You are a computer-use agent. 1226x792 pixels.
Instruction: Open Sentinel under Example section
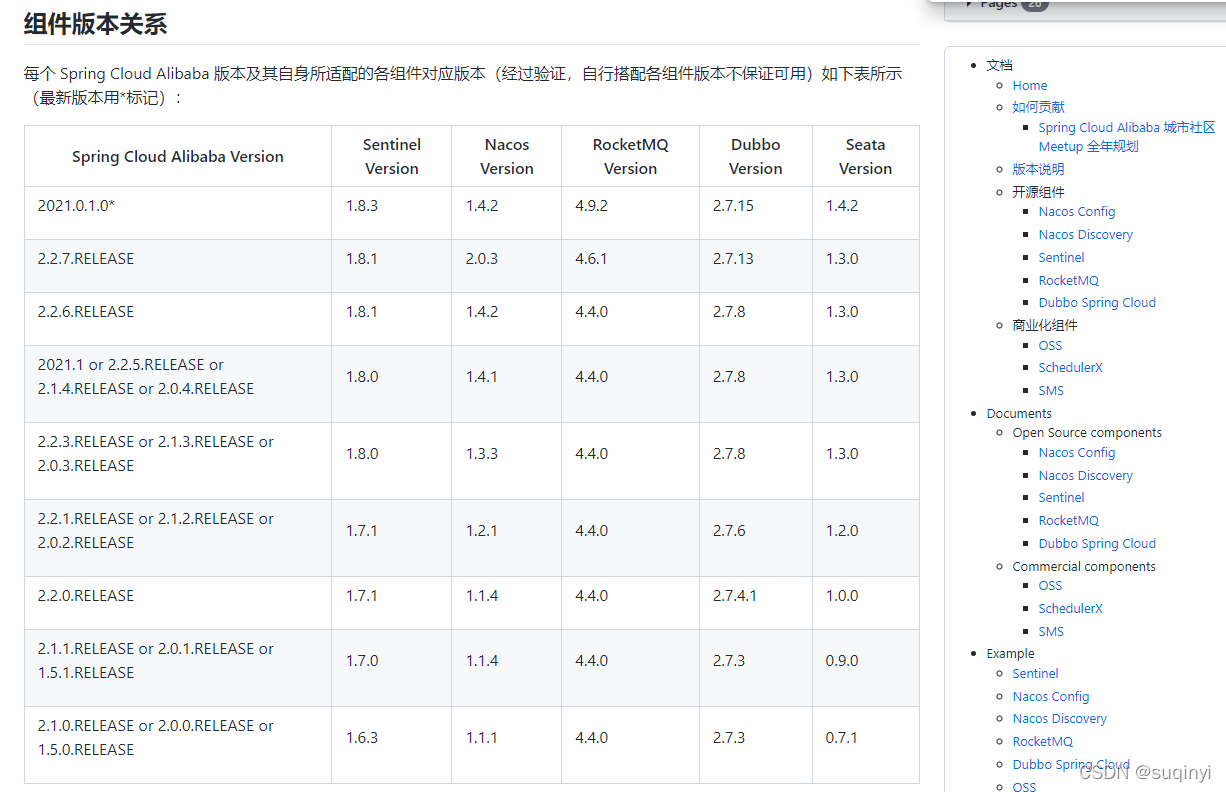(x=1035, y=674)
